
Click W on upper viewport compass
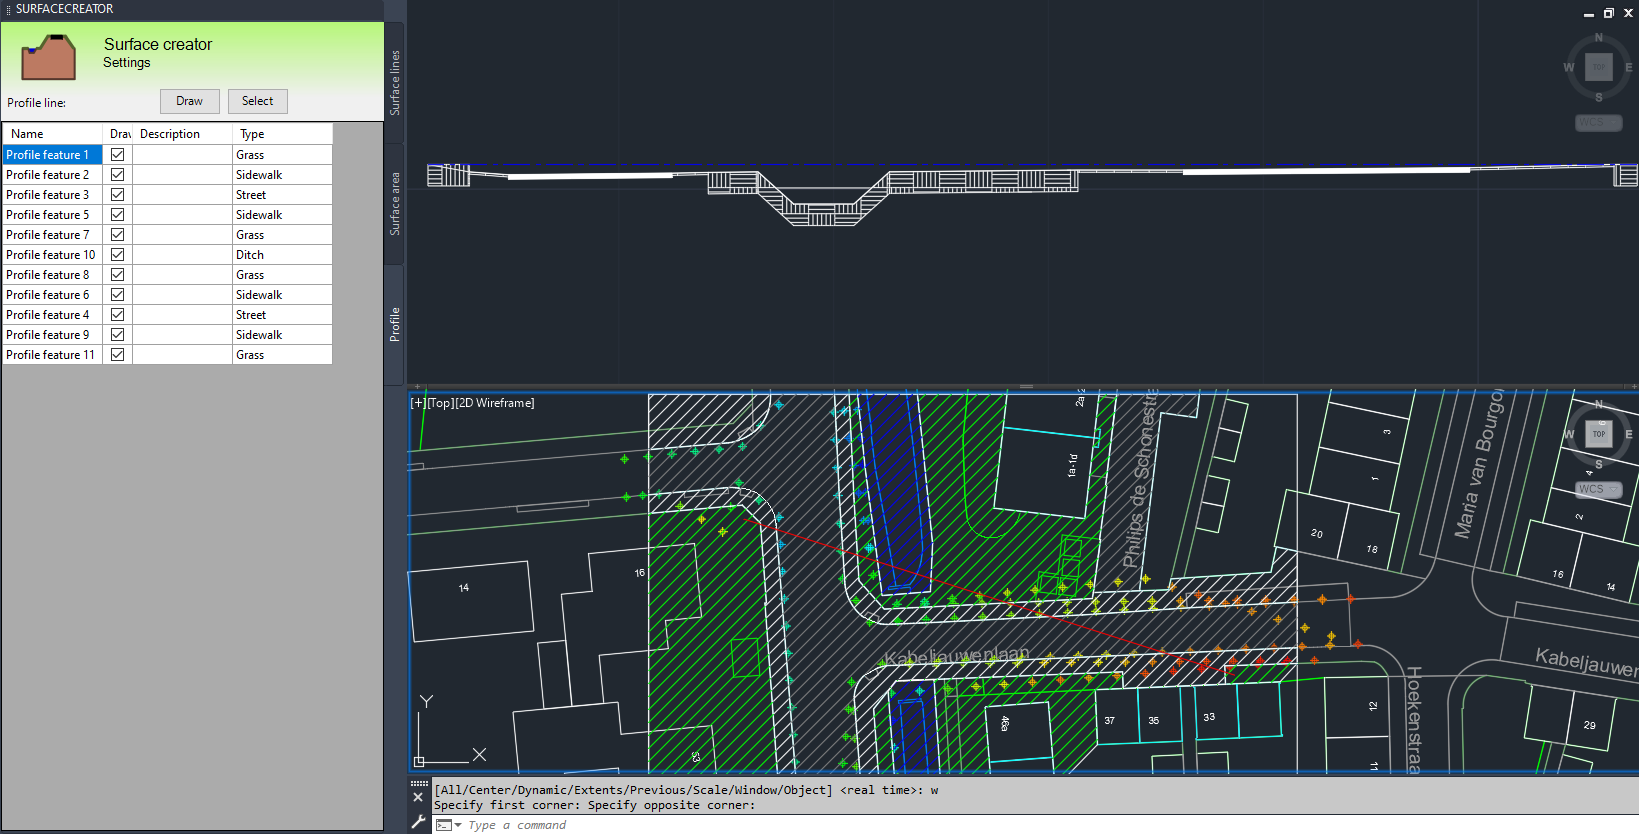1569,67
